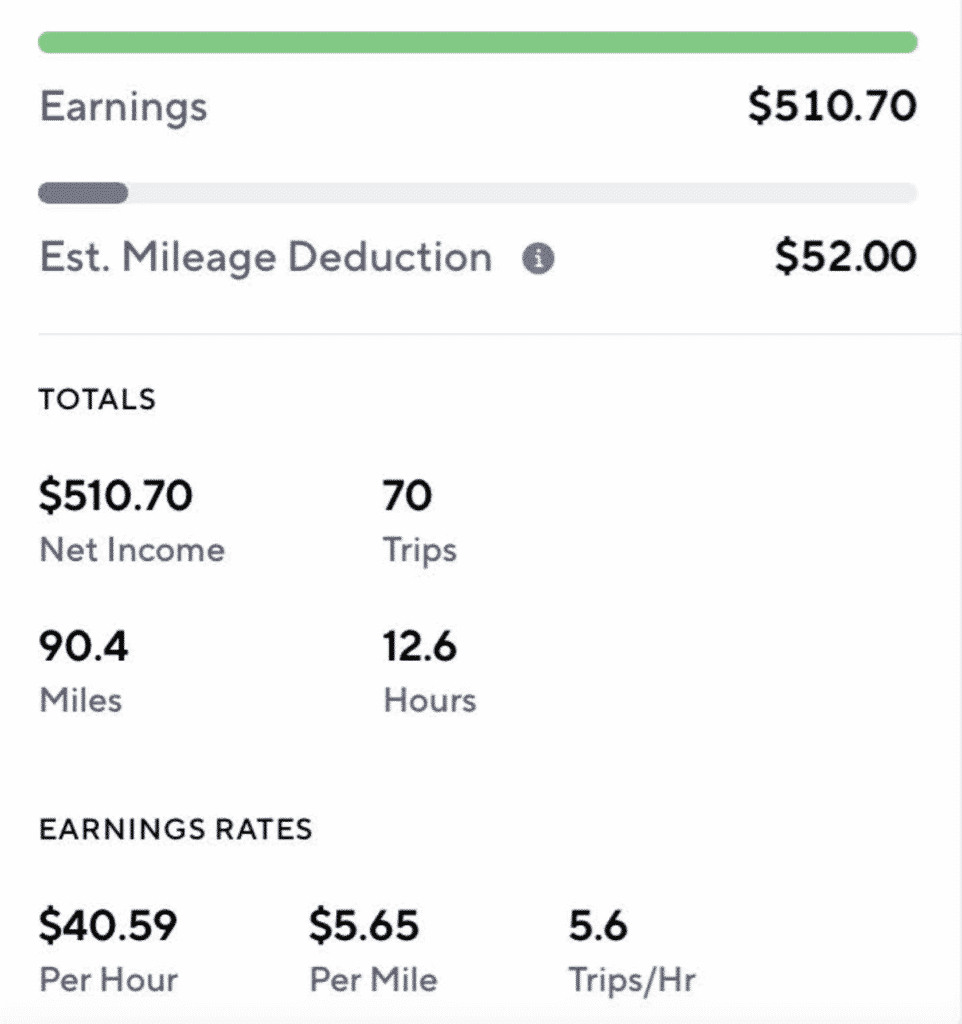The image size is (962, 1024).
Task: Click the Net Income label
Action: tap(132, 550)
